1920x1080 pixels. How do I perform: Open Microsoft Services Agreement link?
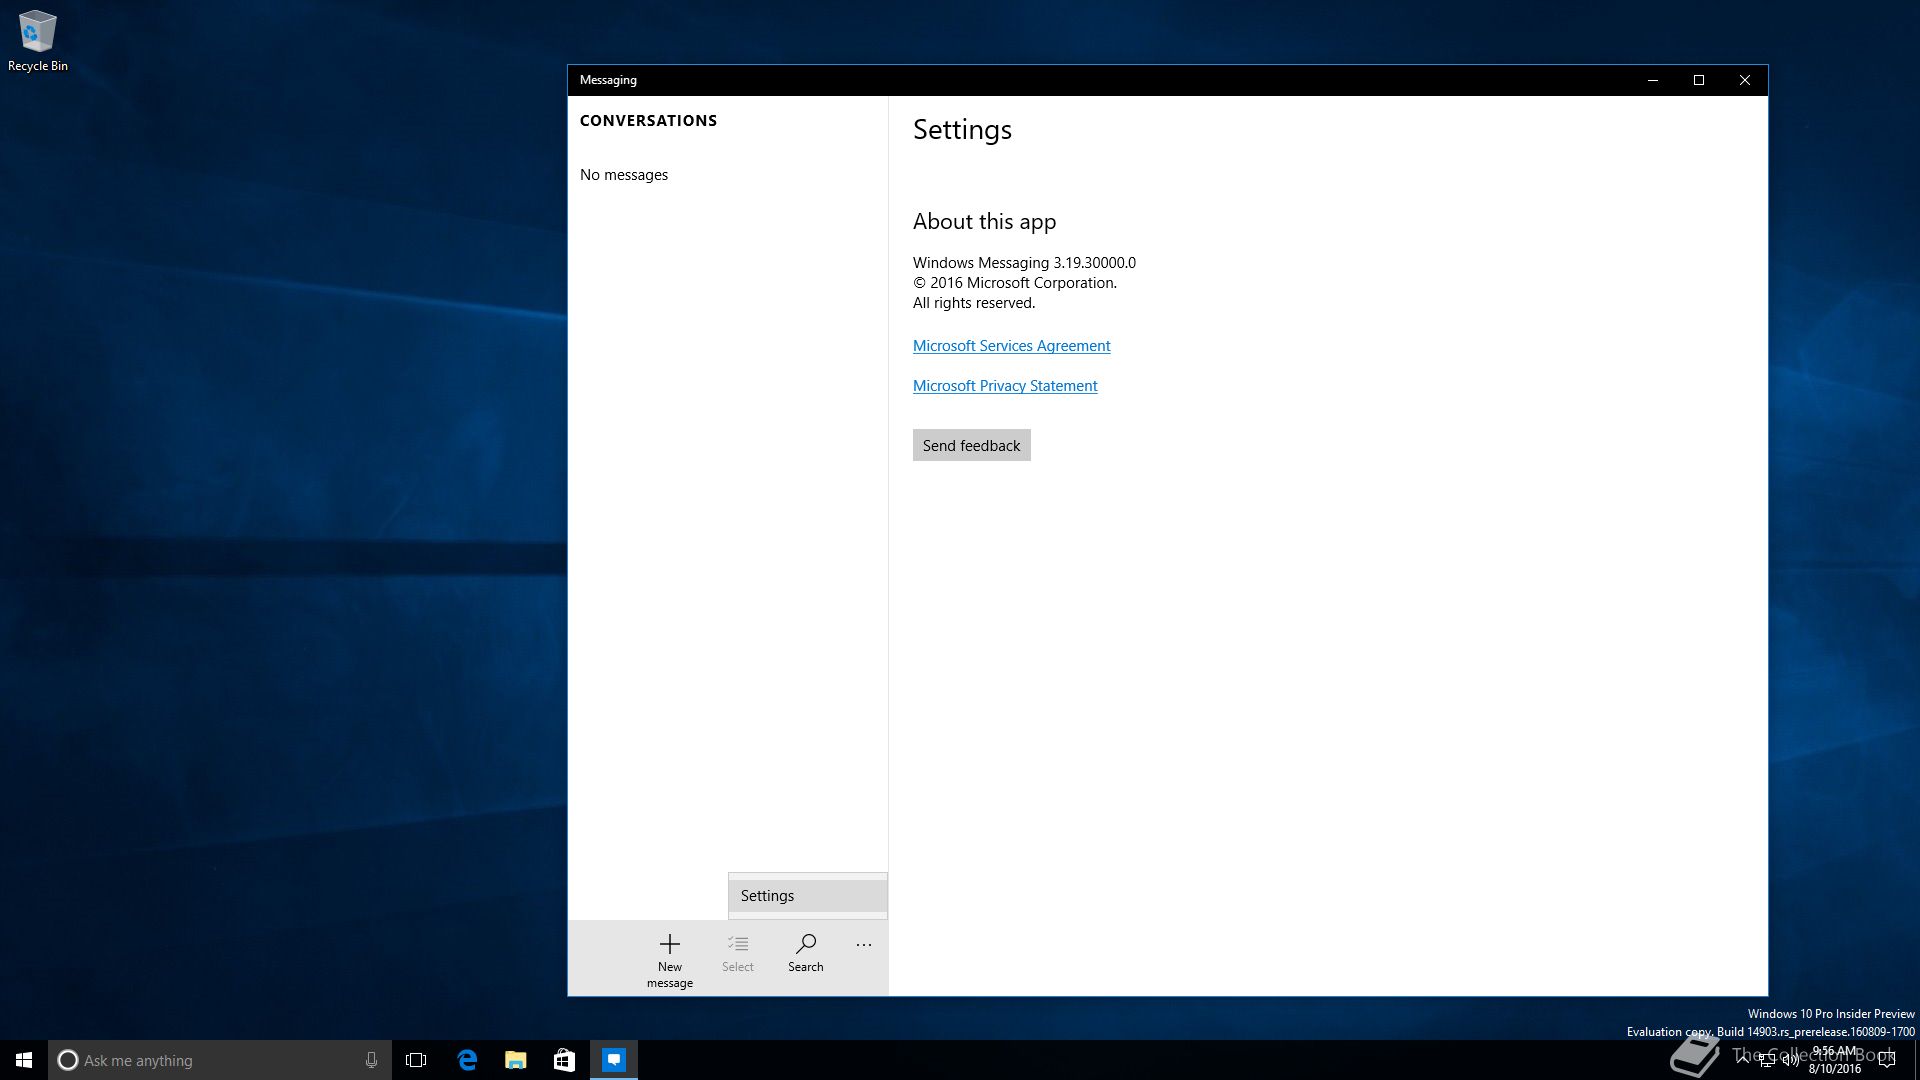click(1011, 346)
